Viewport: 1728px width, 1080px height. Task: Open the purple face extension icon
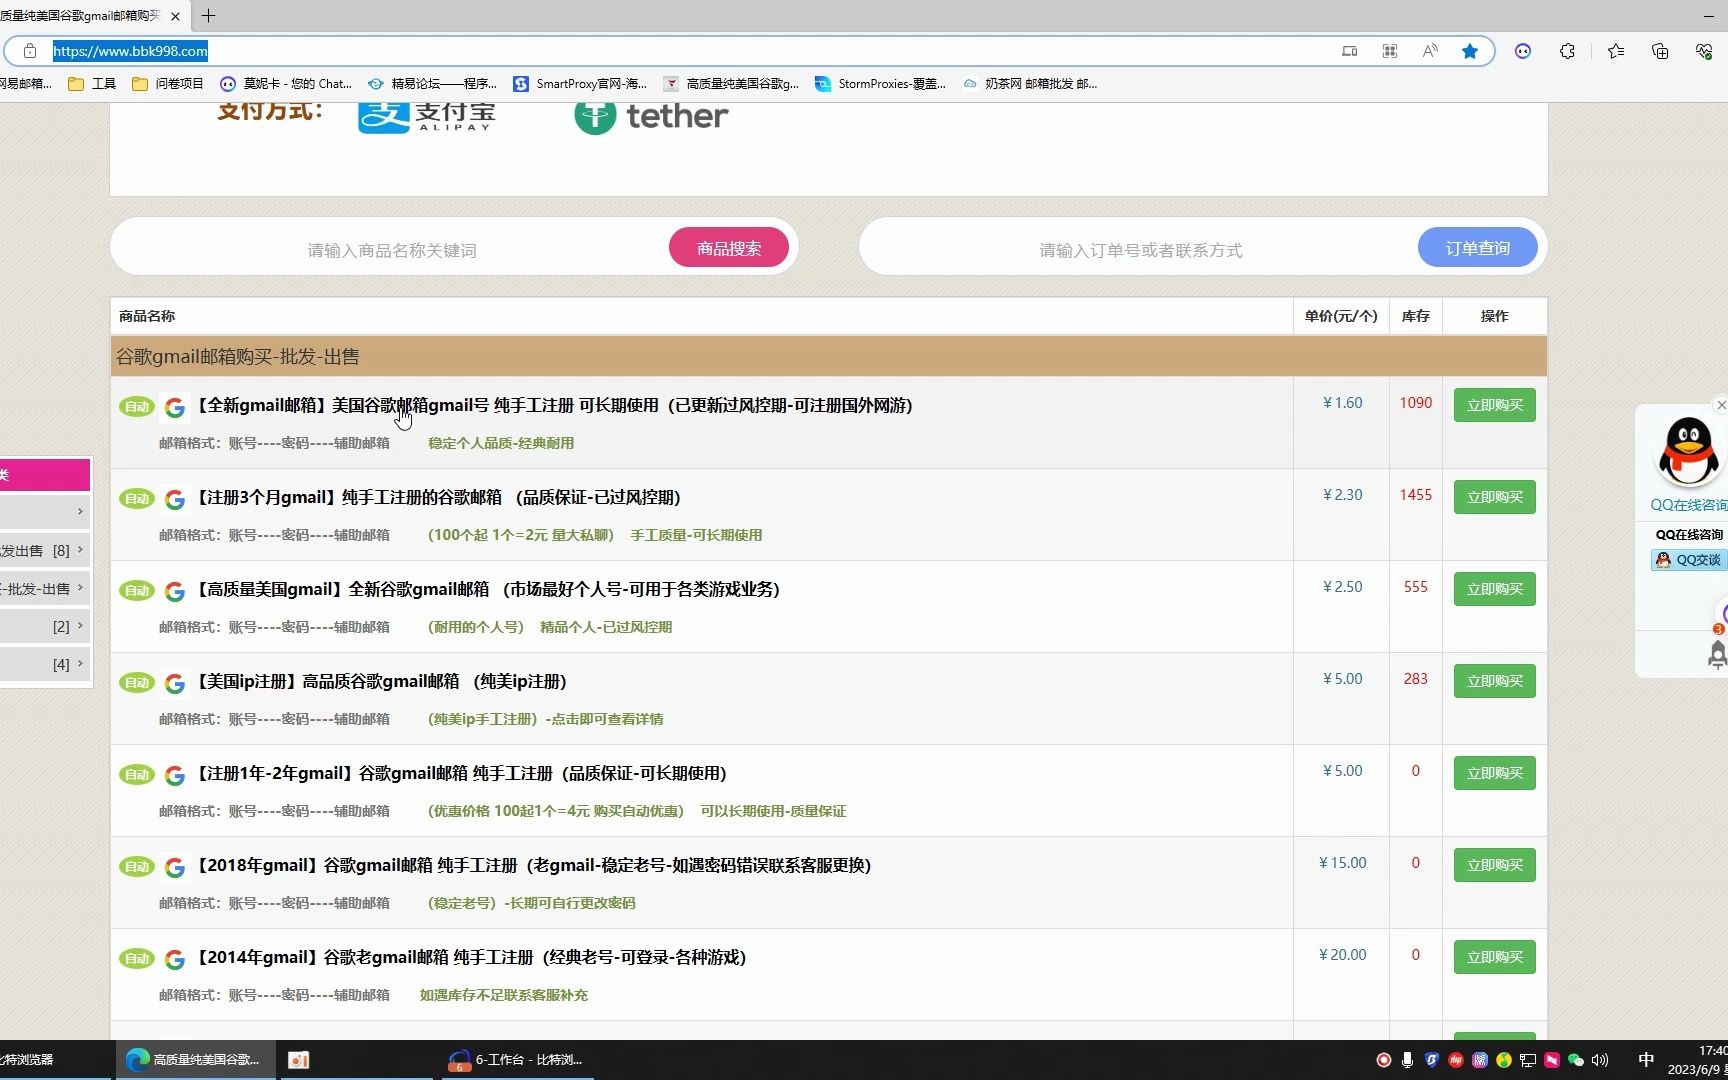[x=1523, y=51]
